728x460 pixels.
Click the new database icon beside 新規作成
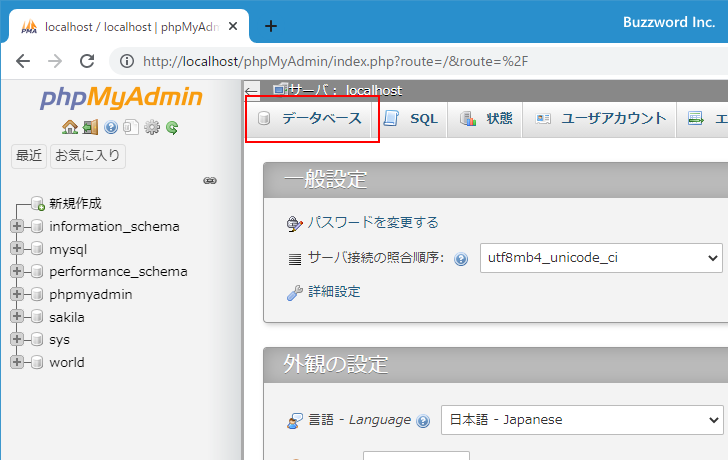point(38,203)
